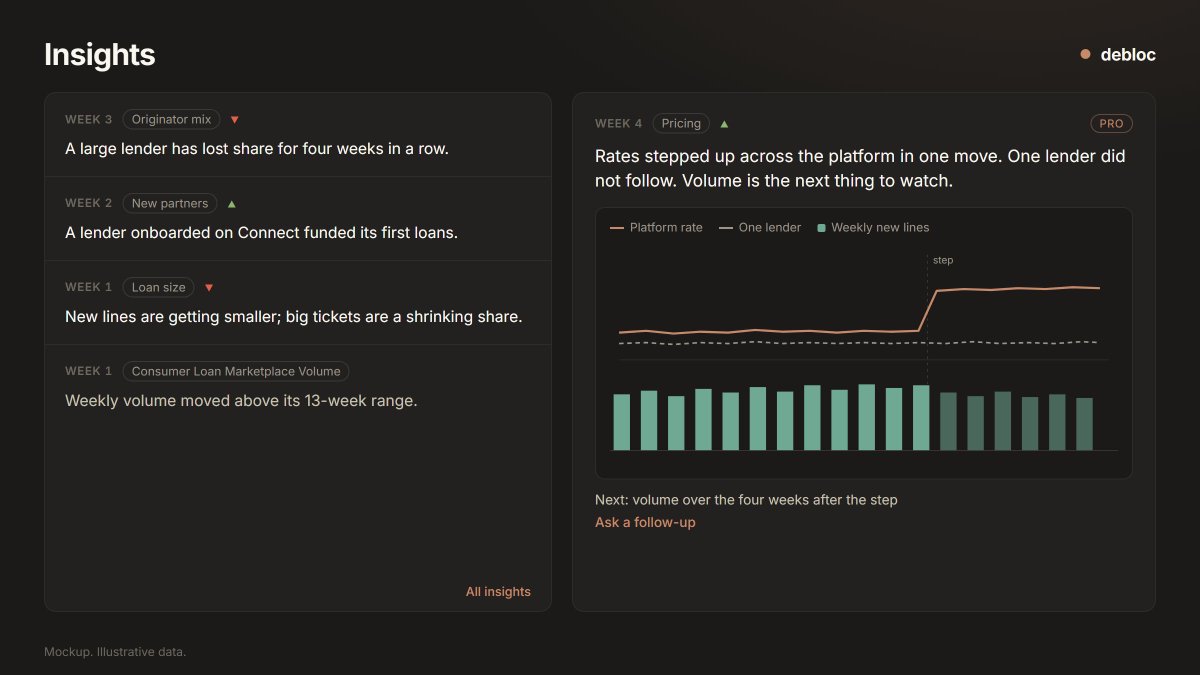Click the Platform rate legend entry

pyautogui.click(x=656, y=228)
